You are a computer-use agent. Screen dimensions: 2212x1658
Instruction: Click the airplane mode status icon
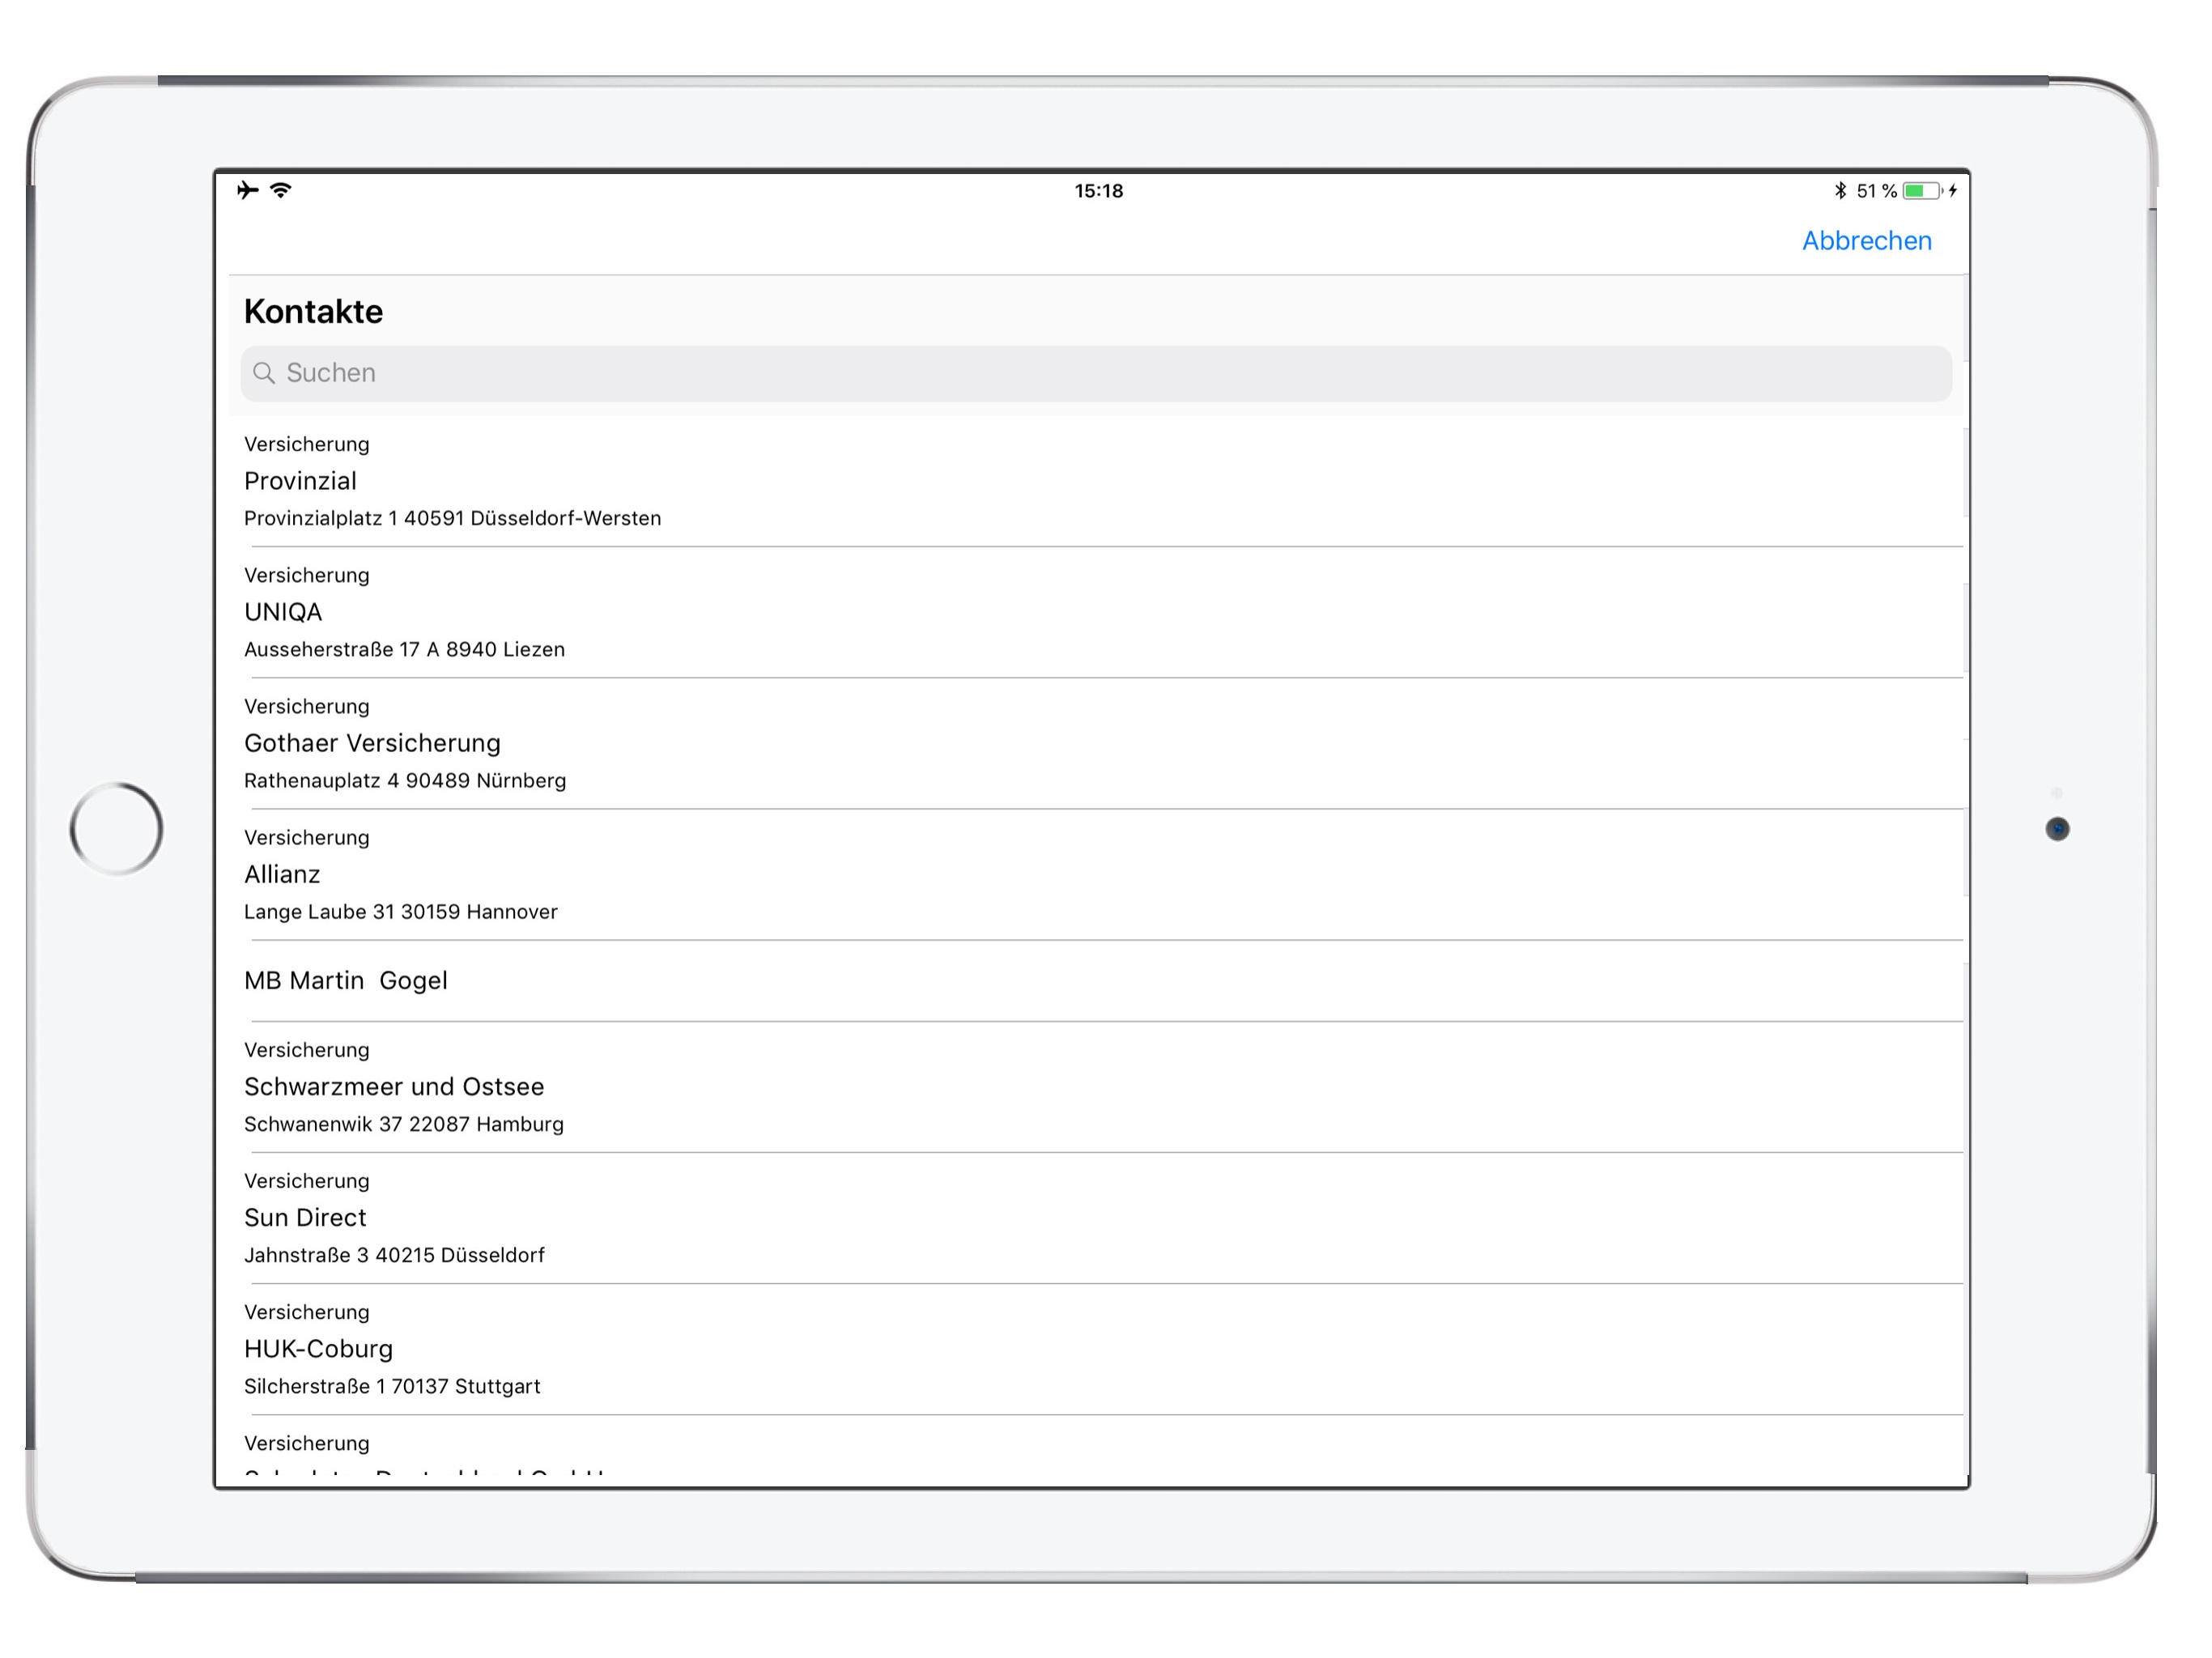click(247, 190)
